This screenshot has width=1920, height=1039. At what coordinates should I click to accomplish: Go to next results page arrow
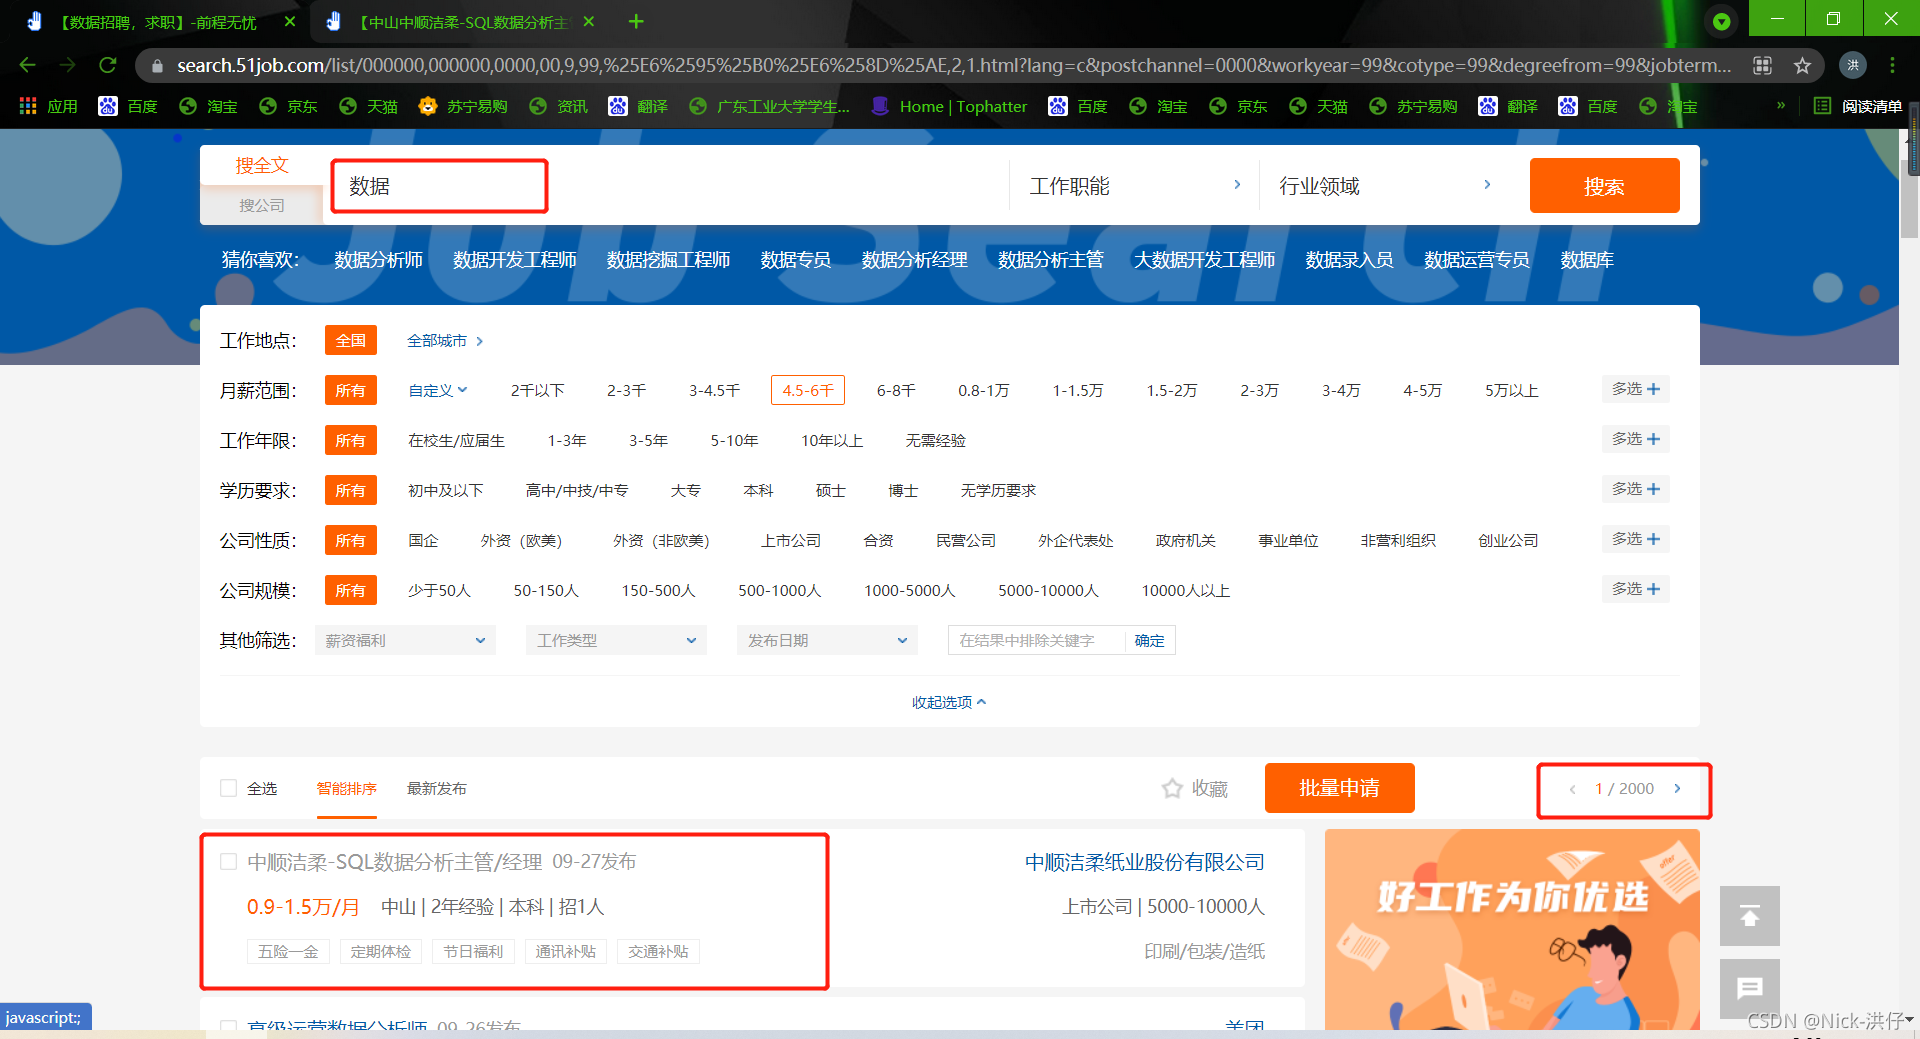tap(1677, 789)
